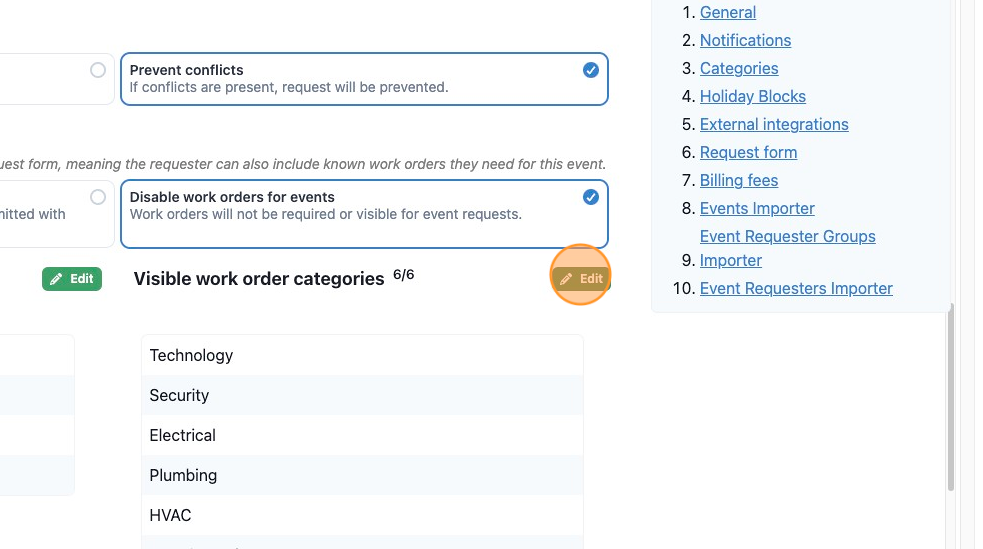Open the Holiday Blocks link

tap(753, 97)
